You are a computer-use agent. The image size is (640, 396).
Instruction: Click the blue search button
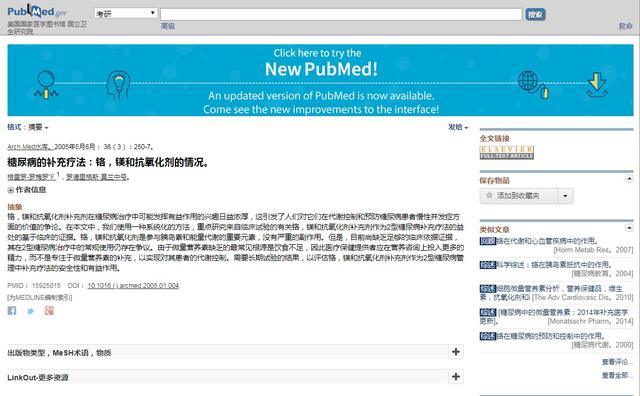point(535,14)
